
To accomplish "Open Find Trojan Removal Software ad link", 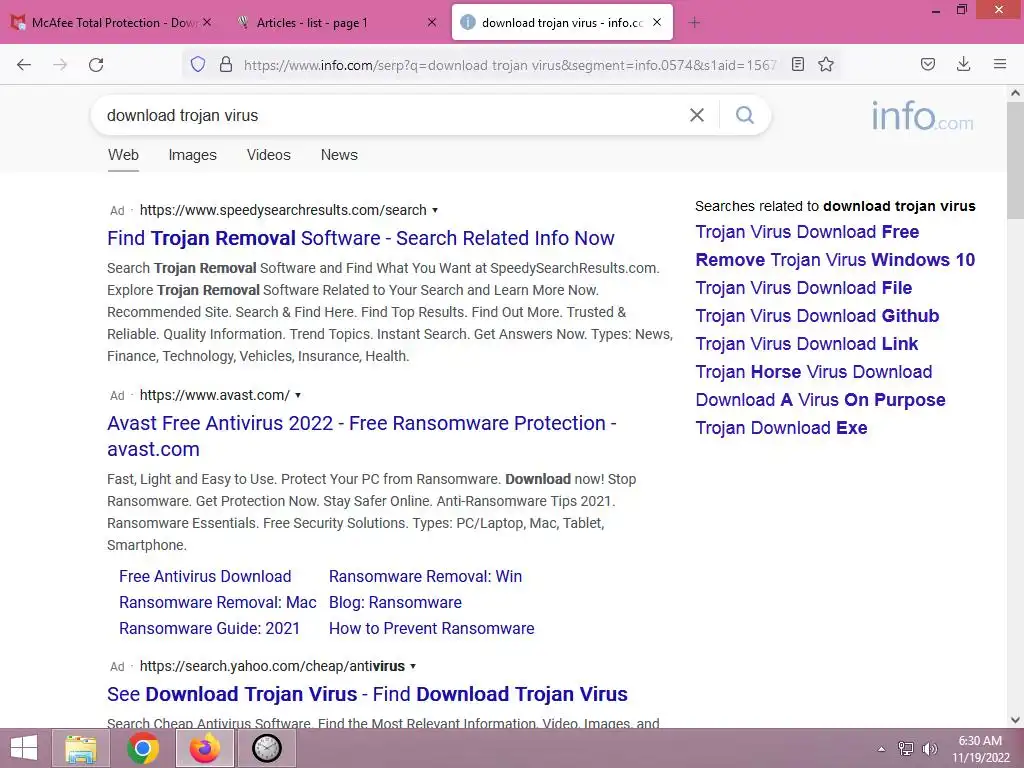I will click(360, 238).
